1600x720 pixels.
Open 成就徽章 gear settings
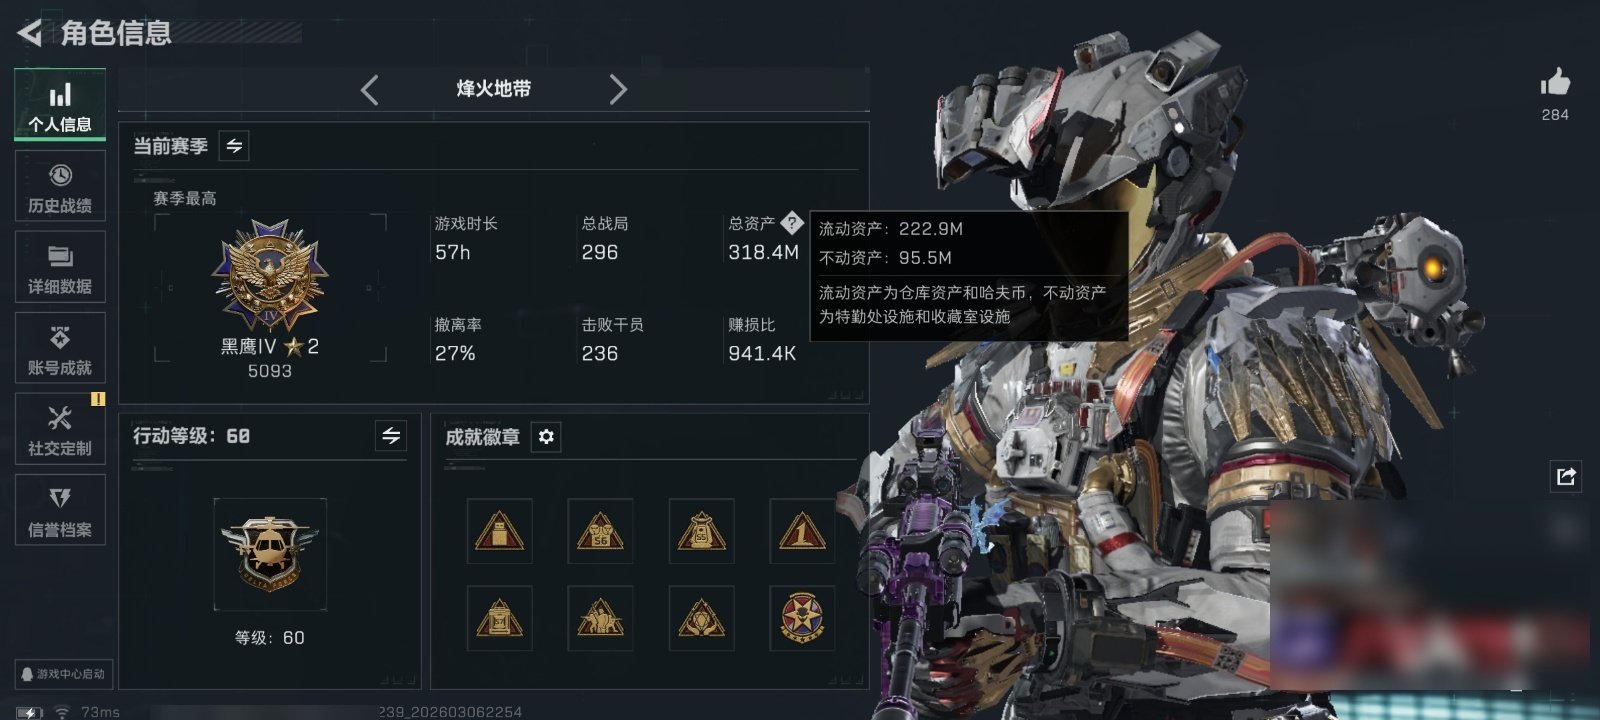tap(546, 437)
